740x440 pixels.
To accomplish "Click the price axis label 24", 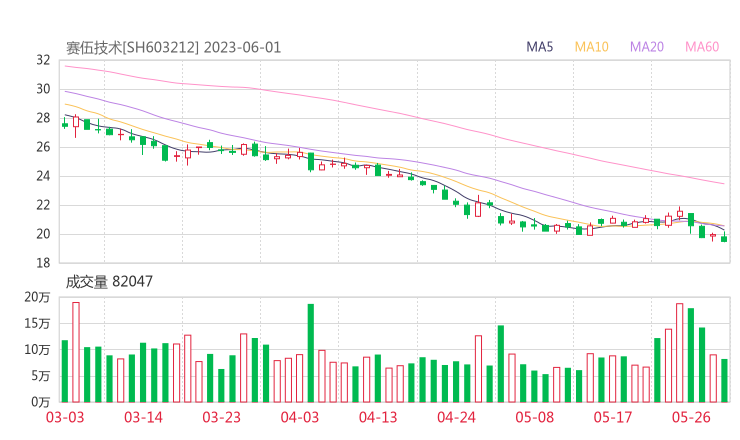I will pyautogui.click(x=43, y=177).
